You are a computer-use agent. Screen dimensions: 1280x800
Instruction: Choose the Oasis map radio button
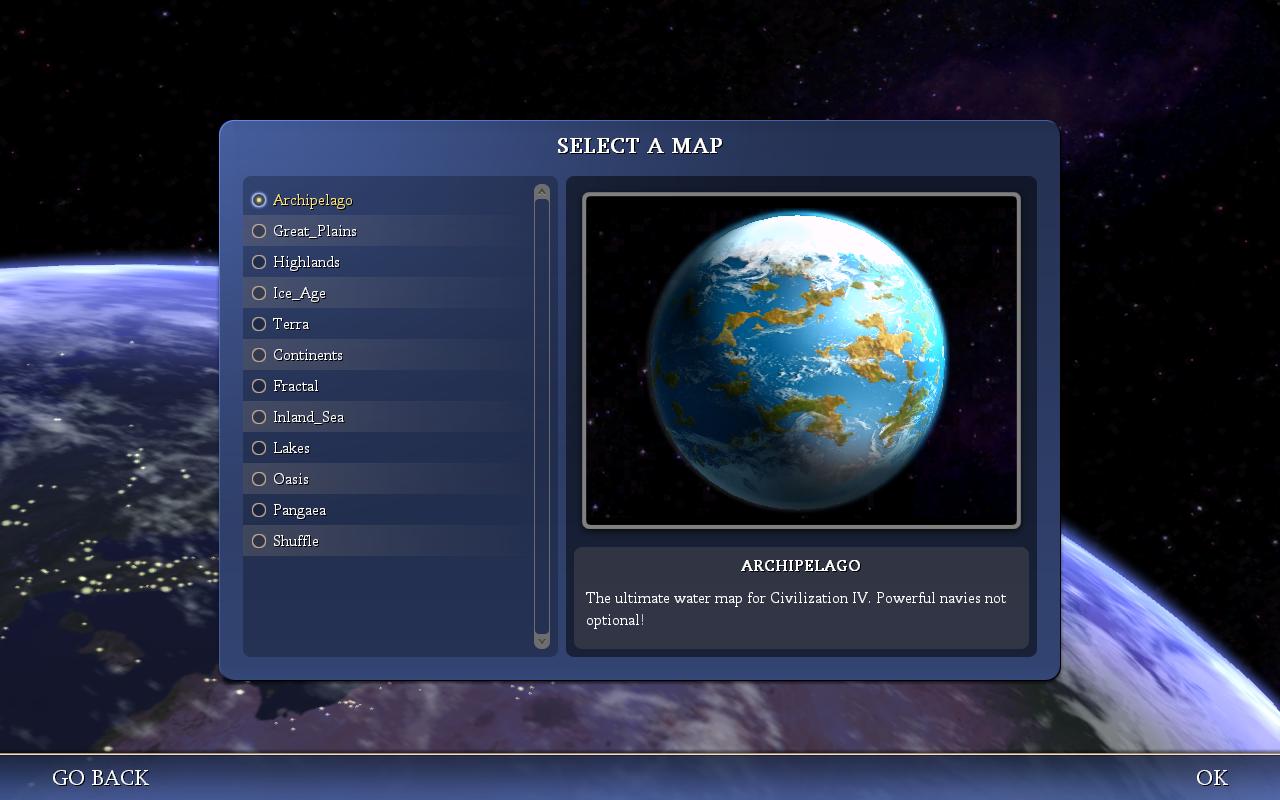[259, 479]
